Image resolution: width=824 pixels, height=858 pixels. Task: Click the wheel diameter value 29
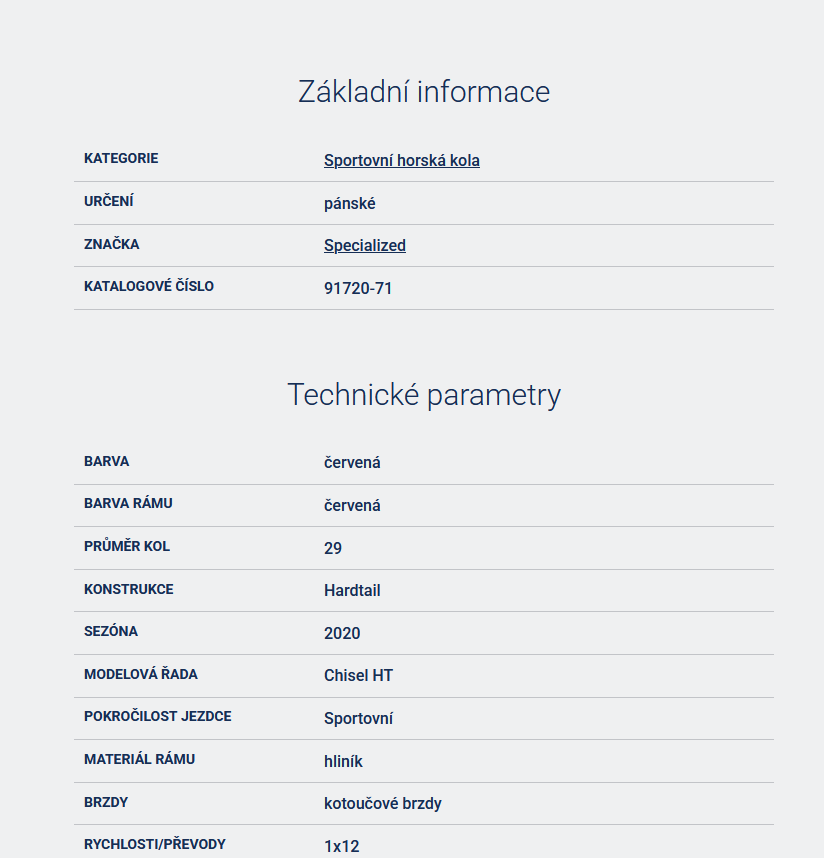click(333, 548)
